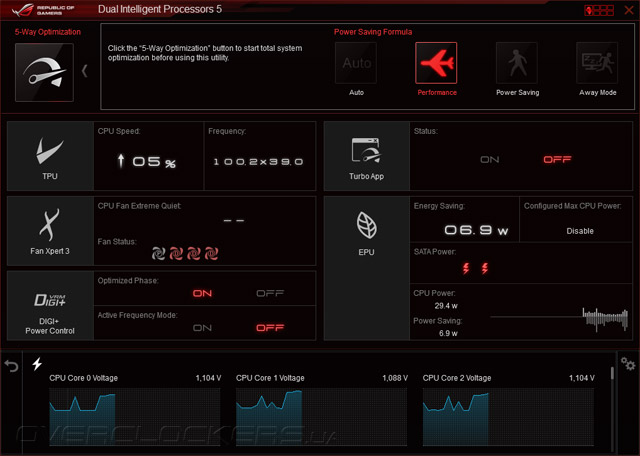This screenshot has width=640, height=456.
Task: Open the Fan Xpert 3 icon
Action: [50, 231]
